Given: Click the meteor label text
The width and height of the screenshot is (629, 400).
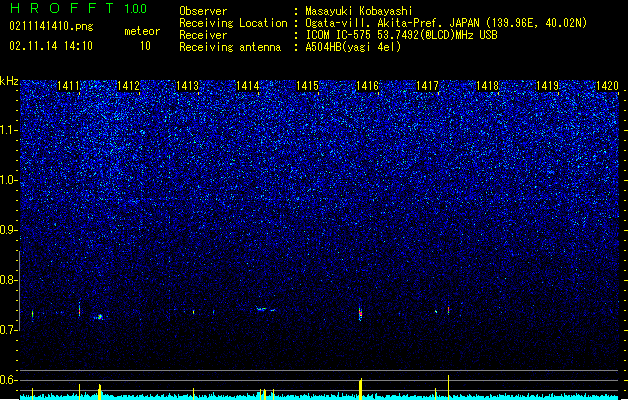Looking at the screenshot, I should pyautogui.click(x=142, y=31).
